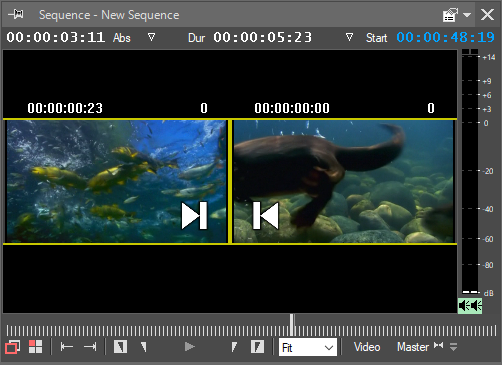This screenshot has width=502, height=365.
Task: Open the panel properties icon in title bar
Action: point(450,15)
